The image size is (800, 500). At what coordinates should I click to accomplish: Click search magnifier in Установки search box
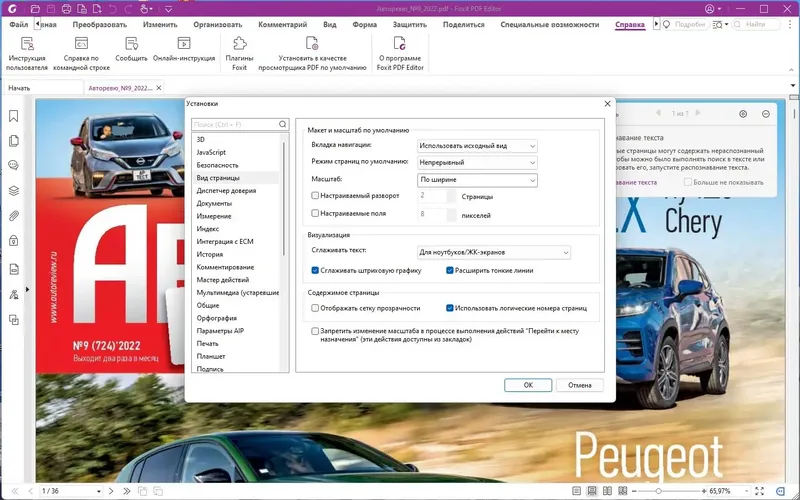[x=283, y=124]
